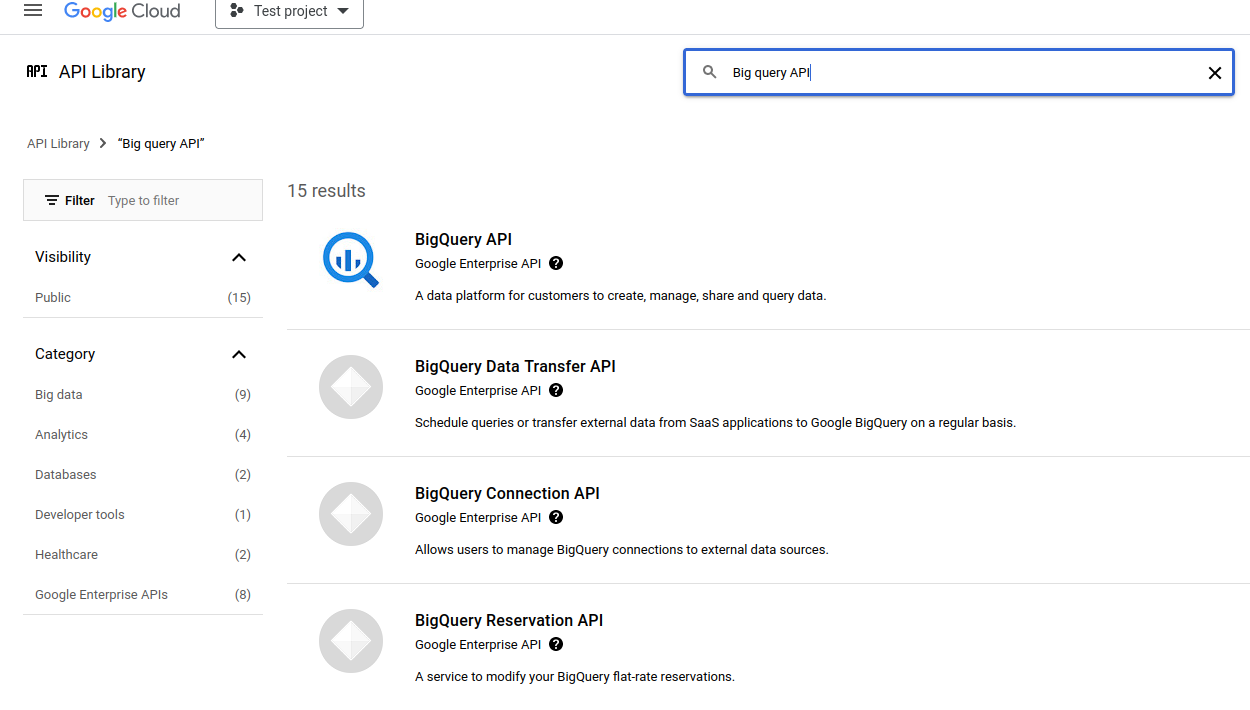Image resolution: width=1250 pixels, height=710 pixels.
Task: Click the 15 results count text
Action: click(326, 191)
